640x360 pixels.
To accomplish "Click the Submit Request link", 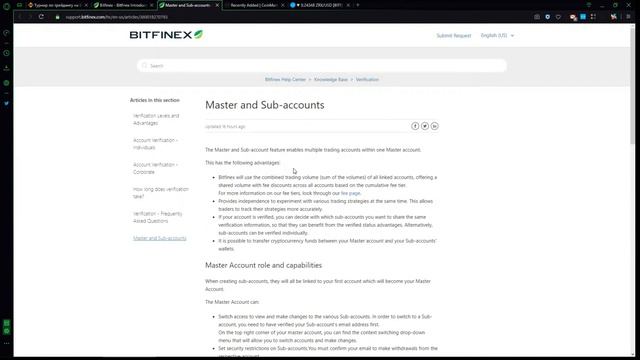I will pyautogui.click(x=453, y=36).
